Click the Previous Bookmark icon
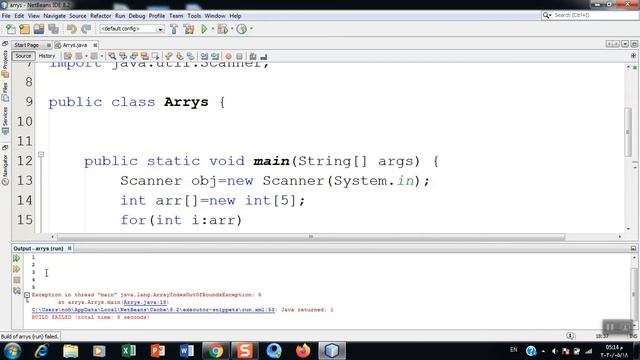The width and height of the screenshot is (640, 360). pyautogui.click(x=169, y=56)
